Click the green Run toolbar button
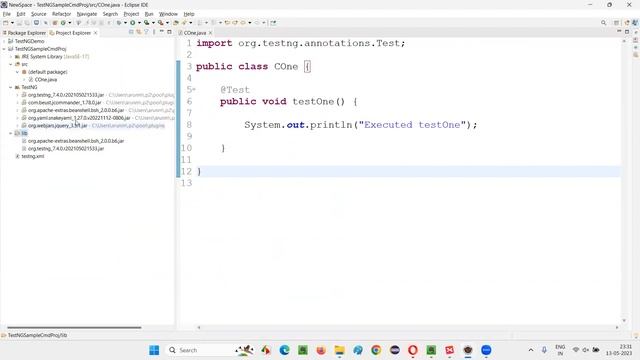Viewport: 640px width, 360px height. [x=133, y=23]
